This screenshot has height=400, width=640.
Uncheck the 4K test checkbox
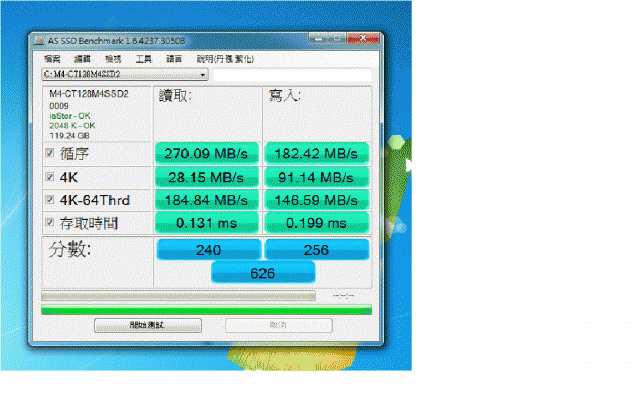(49, 177)
